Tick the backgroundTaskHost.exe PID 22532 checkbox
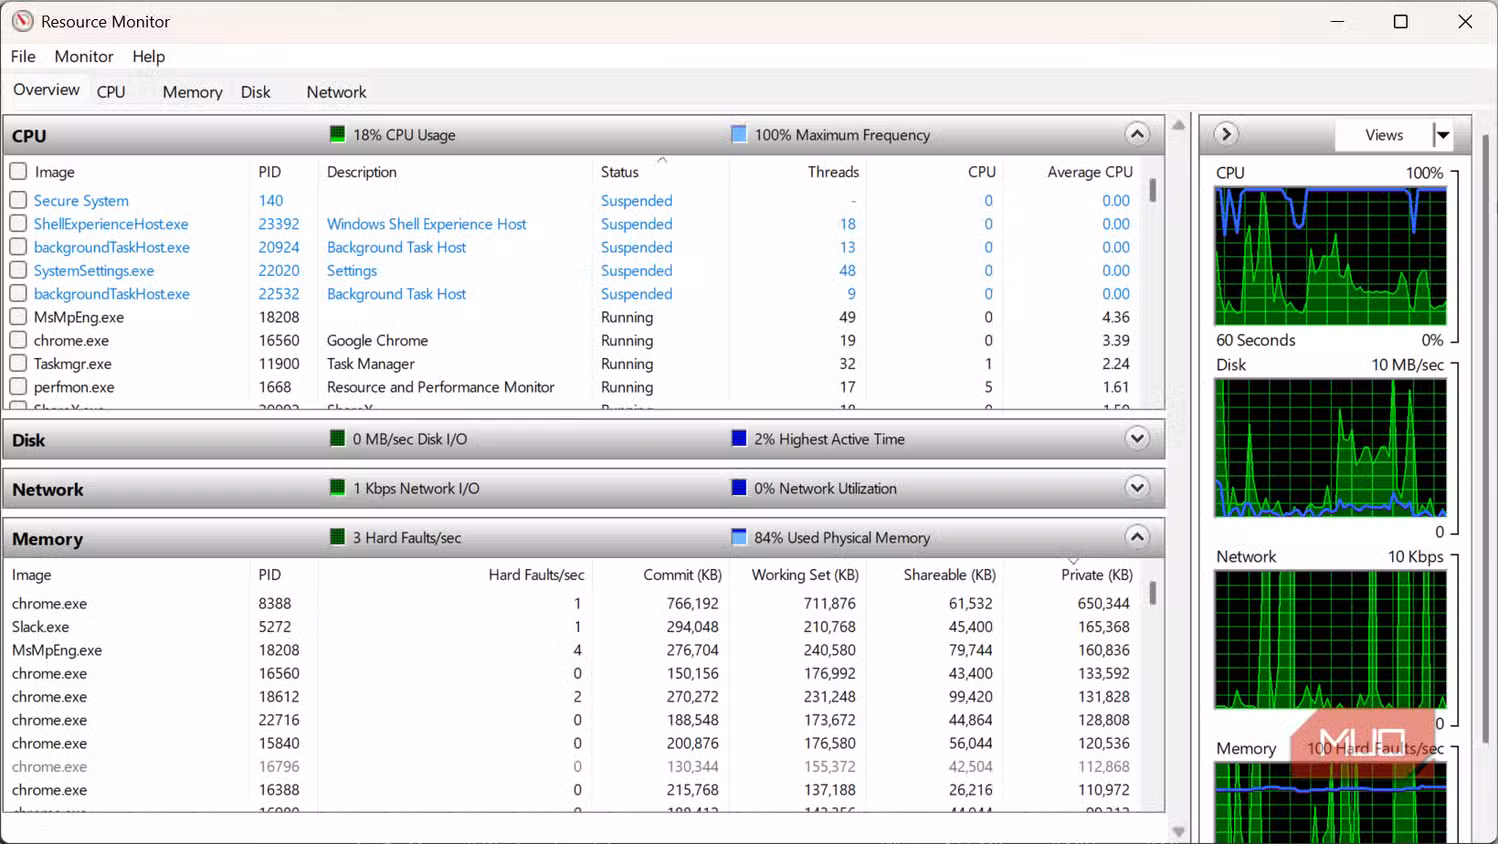The image size is (1498, 844). (18, 293)
